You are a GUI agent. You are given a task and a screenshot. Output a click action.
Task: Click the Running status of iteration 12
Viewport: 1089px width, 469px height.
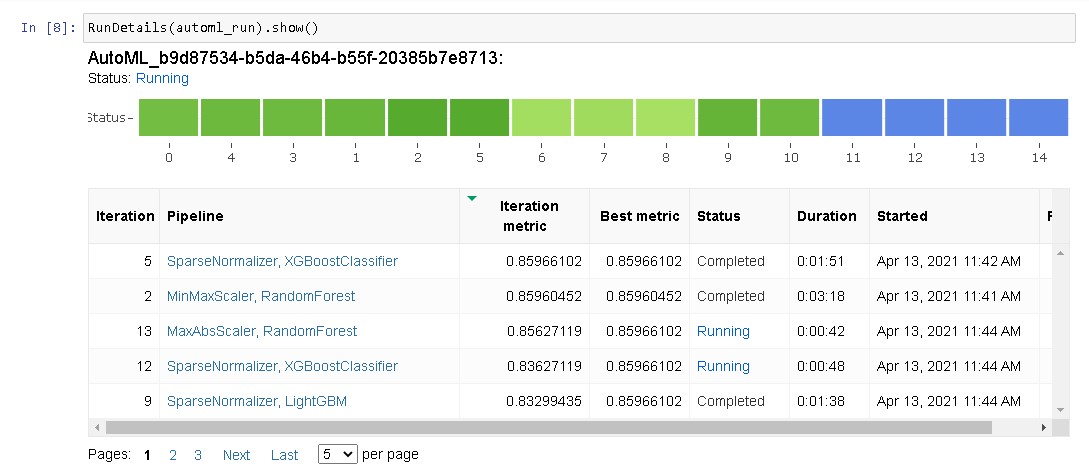(x=723, y=366)
